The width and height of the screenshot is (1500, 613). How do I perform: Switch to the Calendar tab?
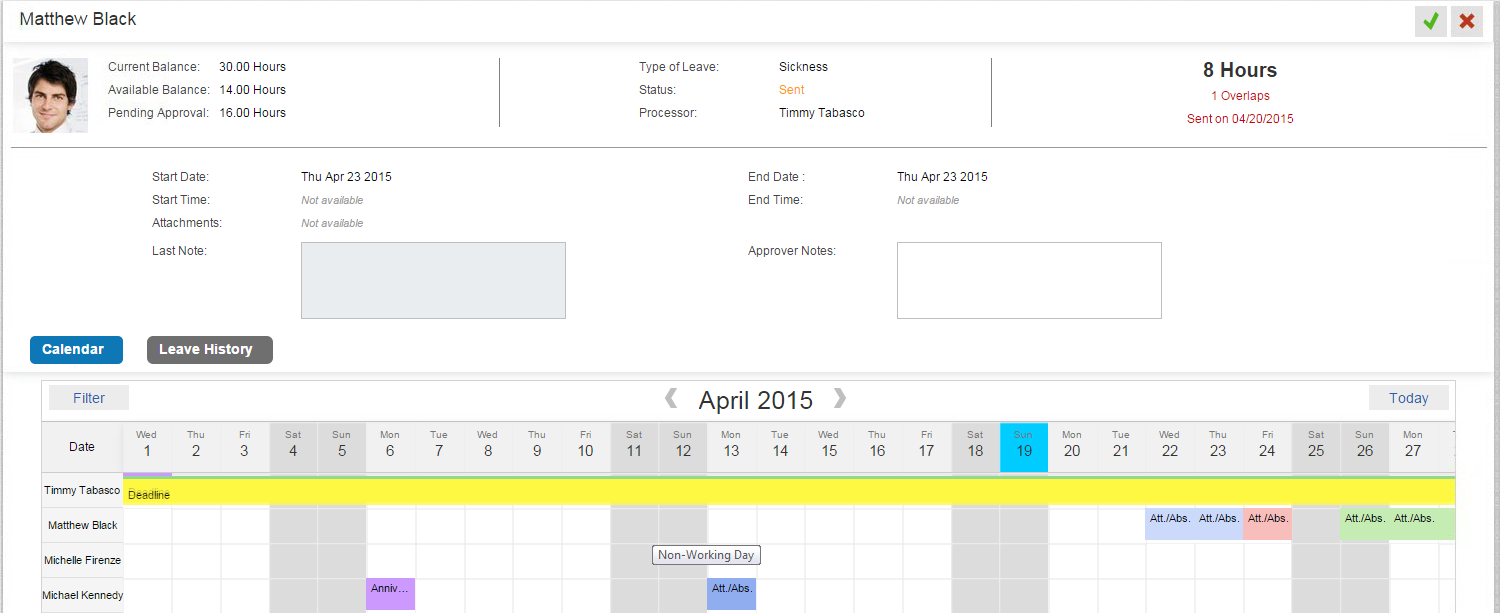coord(76,350)
